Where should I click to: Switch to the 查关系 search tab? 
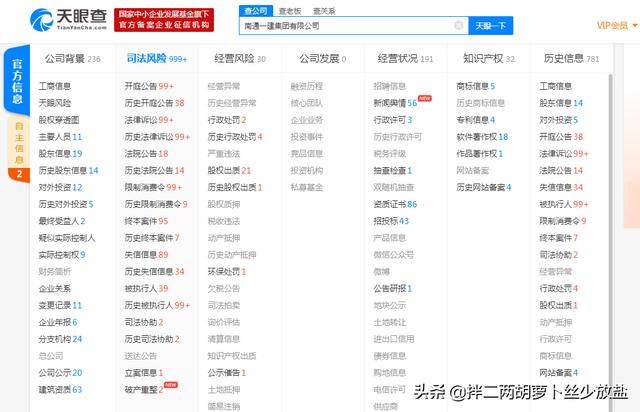click(324, 11)
